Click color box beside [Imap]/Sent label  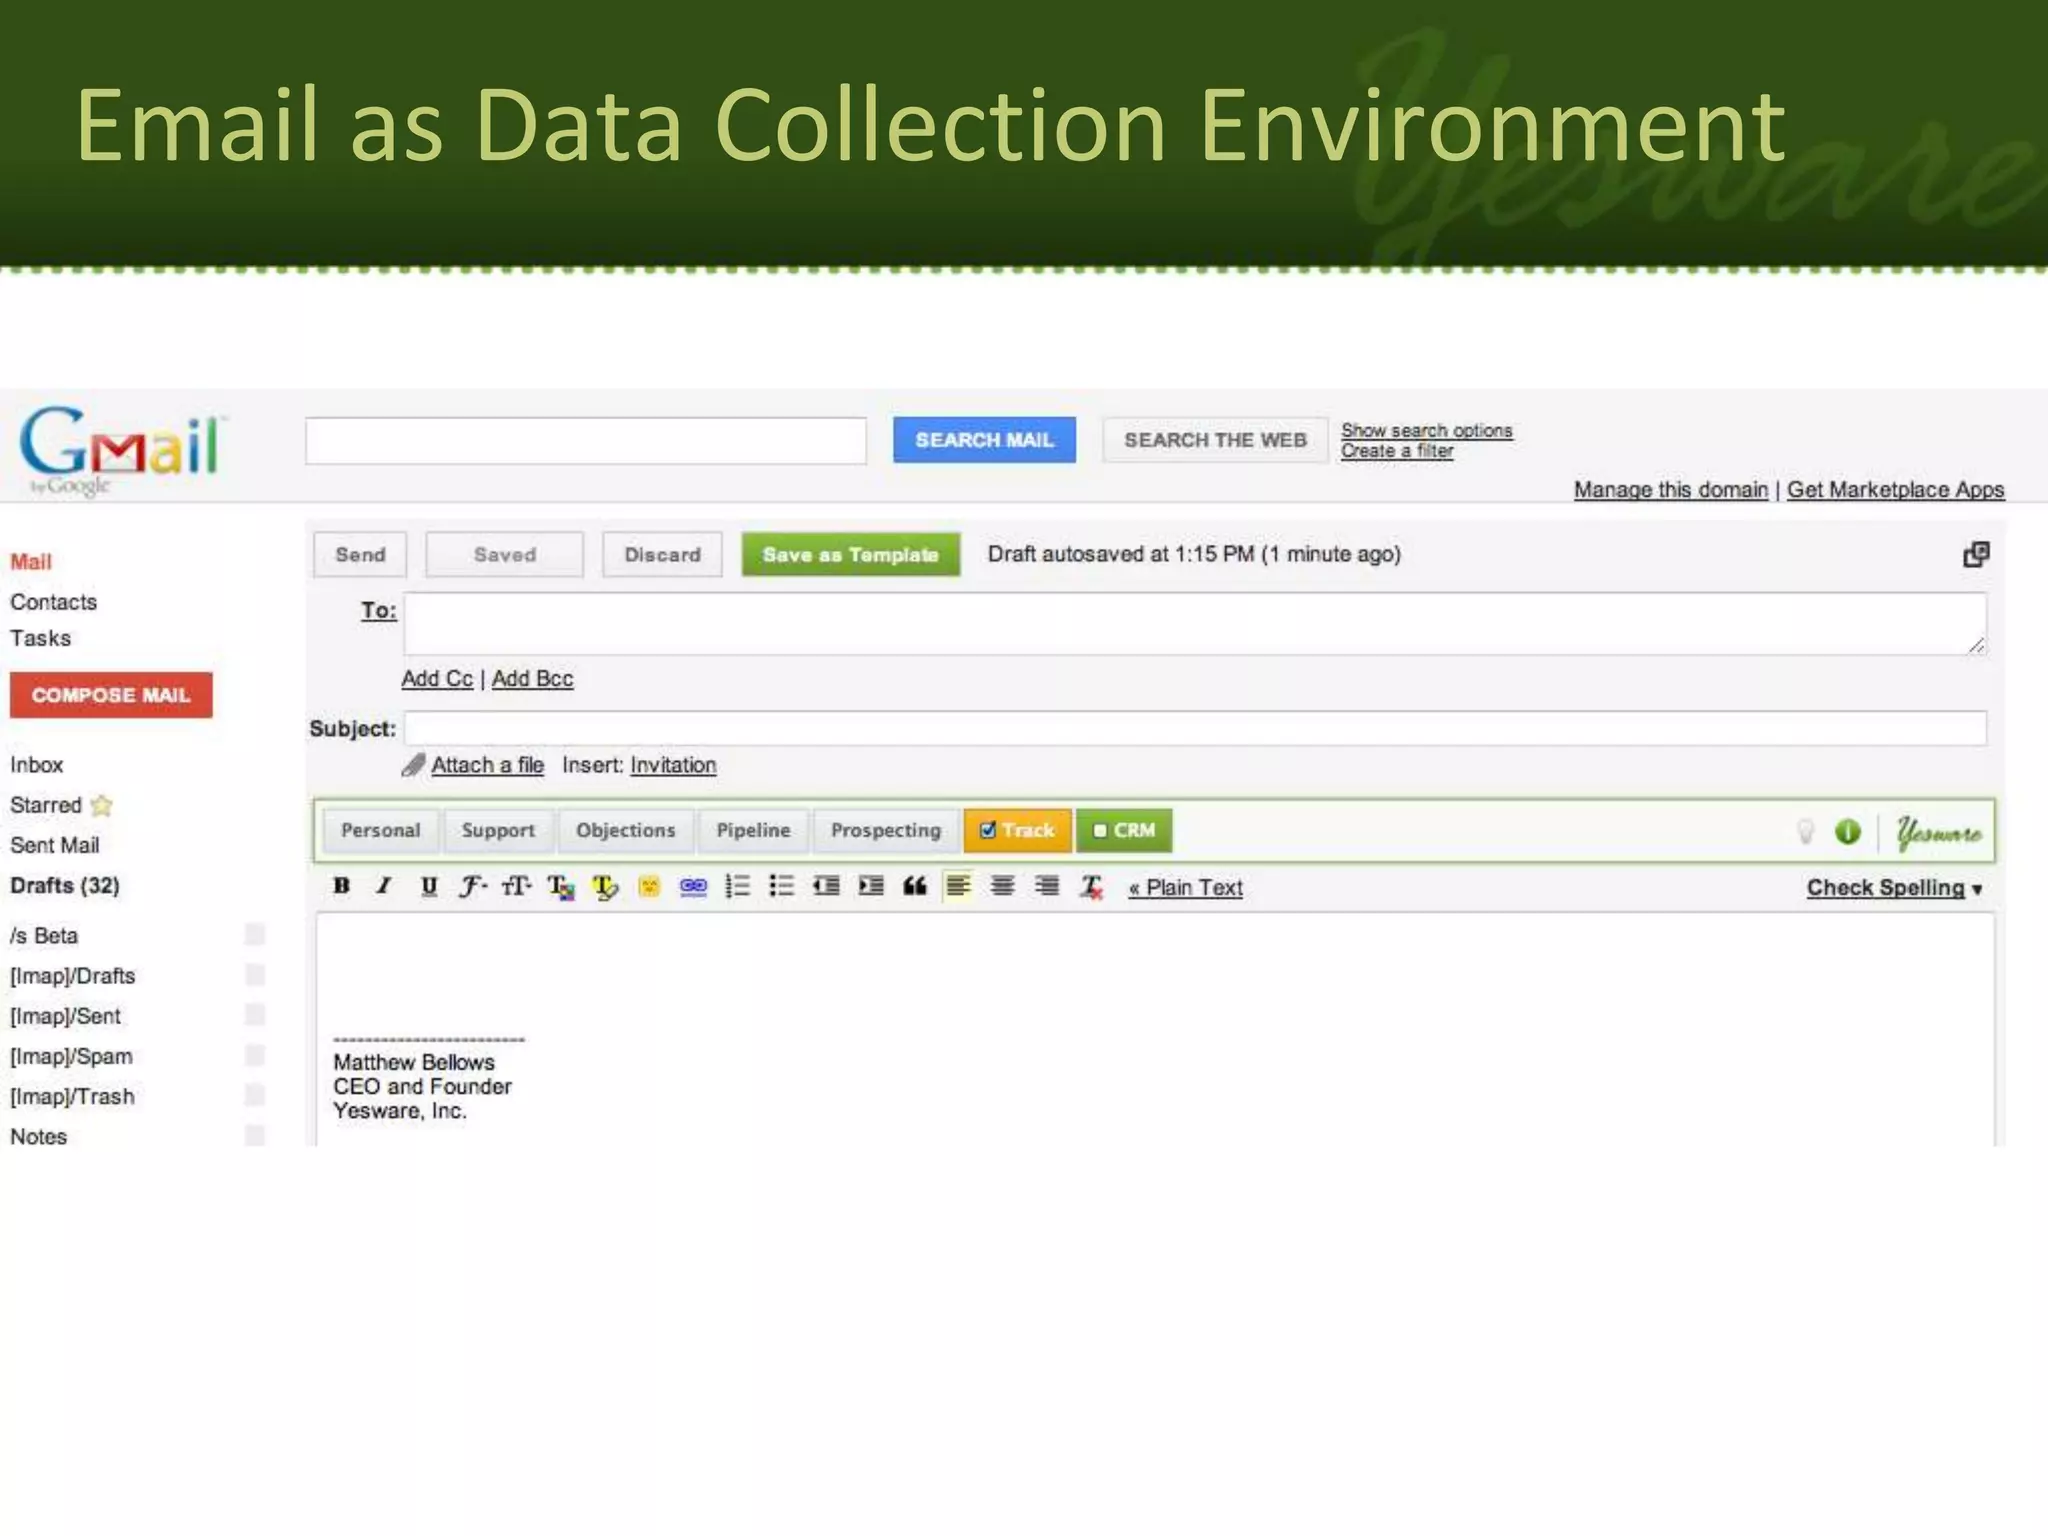(x=255, y=1015)
